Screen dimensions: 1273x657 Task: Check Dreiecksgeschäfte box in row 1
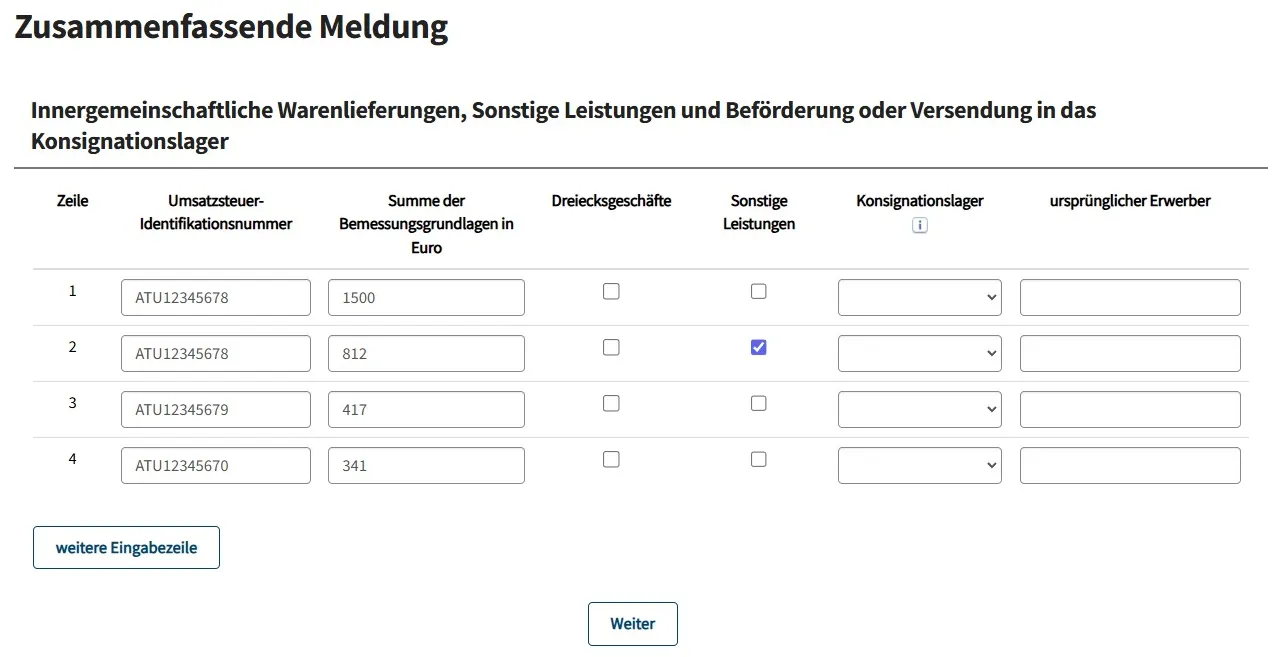tap(611, 291)
